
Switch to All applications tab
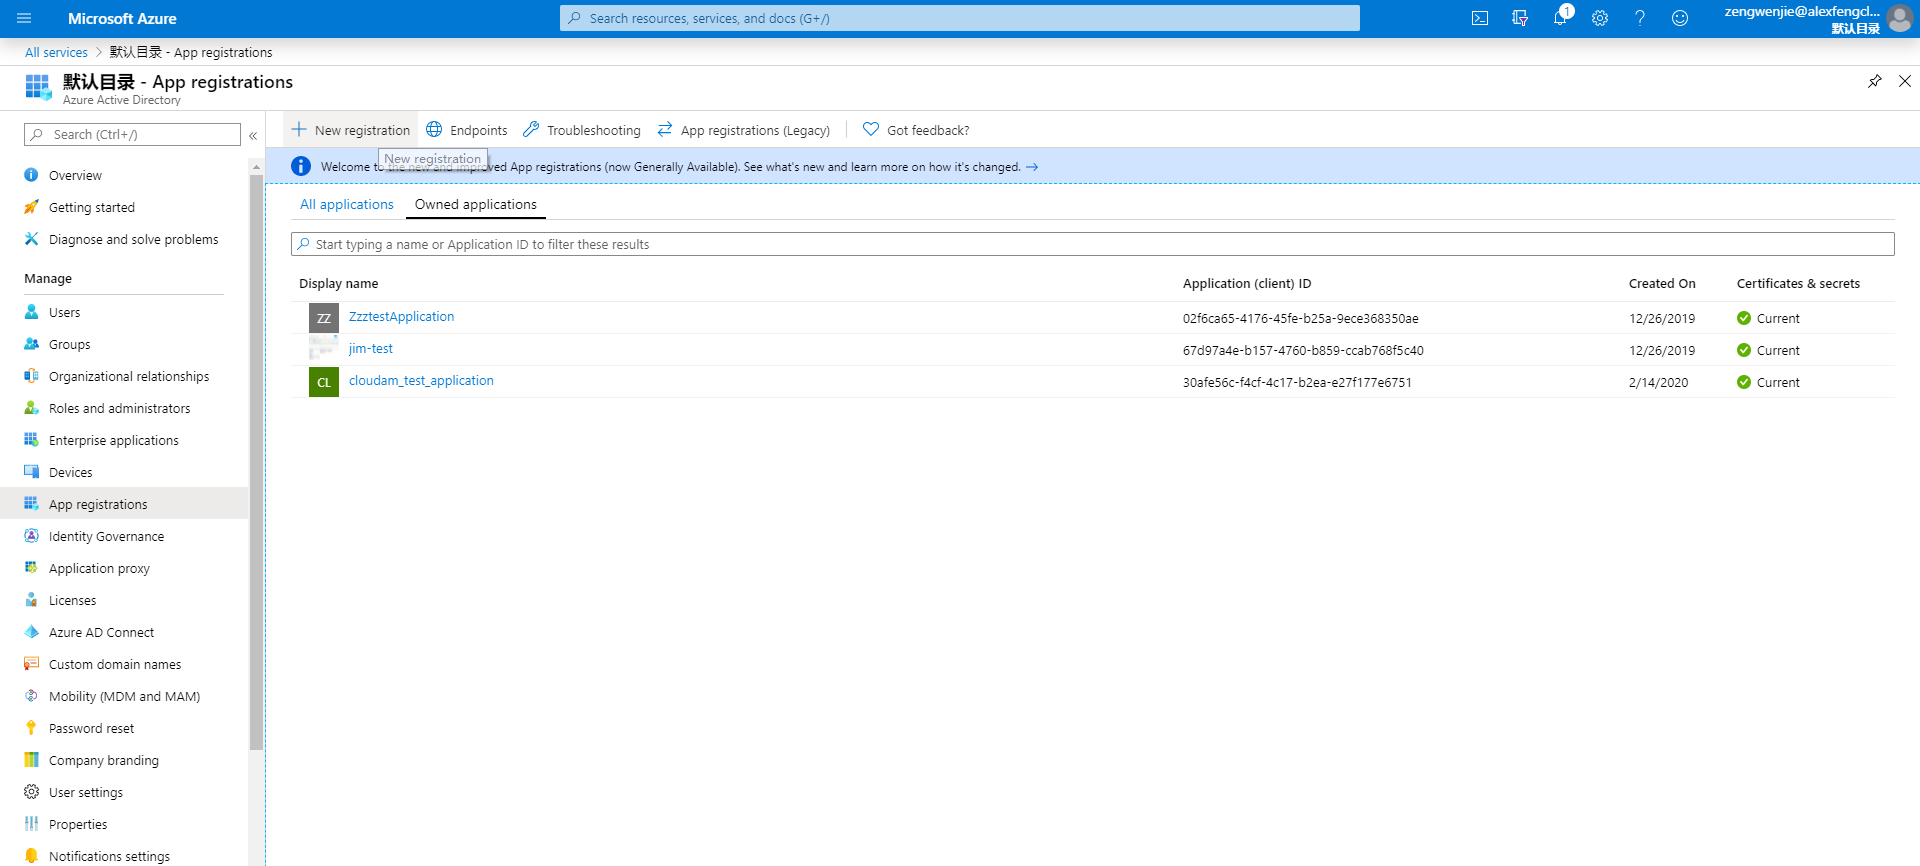pos(347,204)
